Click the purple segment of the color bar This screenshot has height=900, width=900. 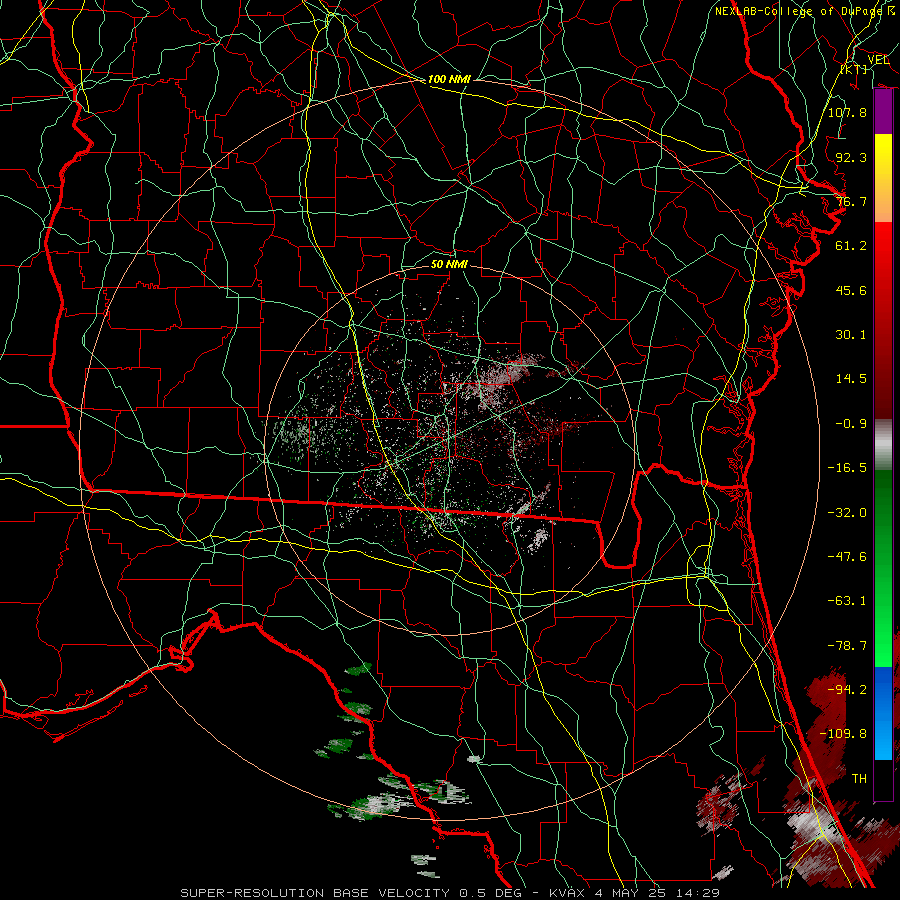[883, 111]
